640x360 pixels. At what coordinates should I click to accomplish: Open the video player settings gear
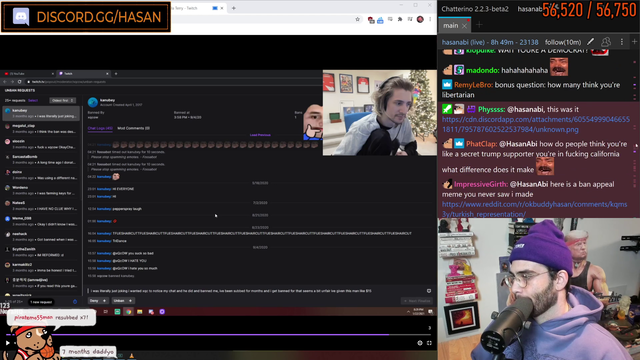(x=420, y=343)
